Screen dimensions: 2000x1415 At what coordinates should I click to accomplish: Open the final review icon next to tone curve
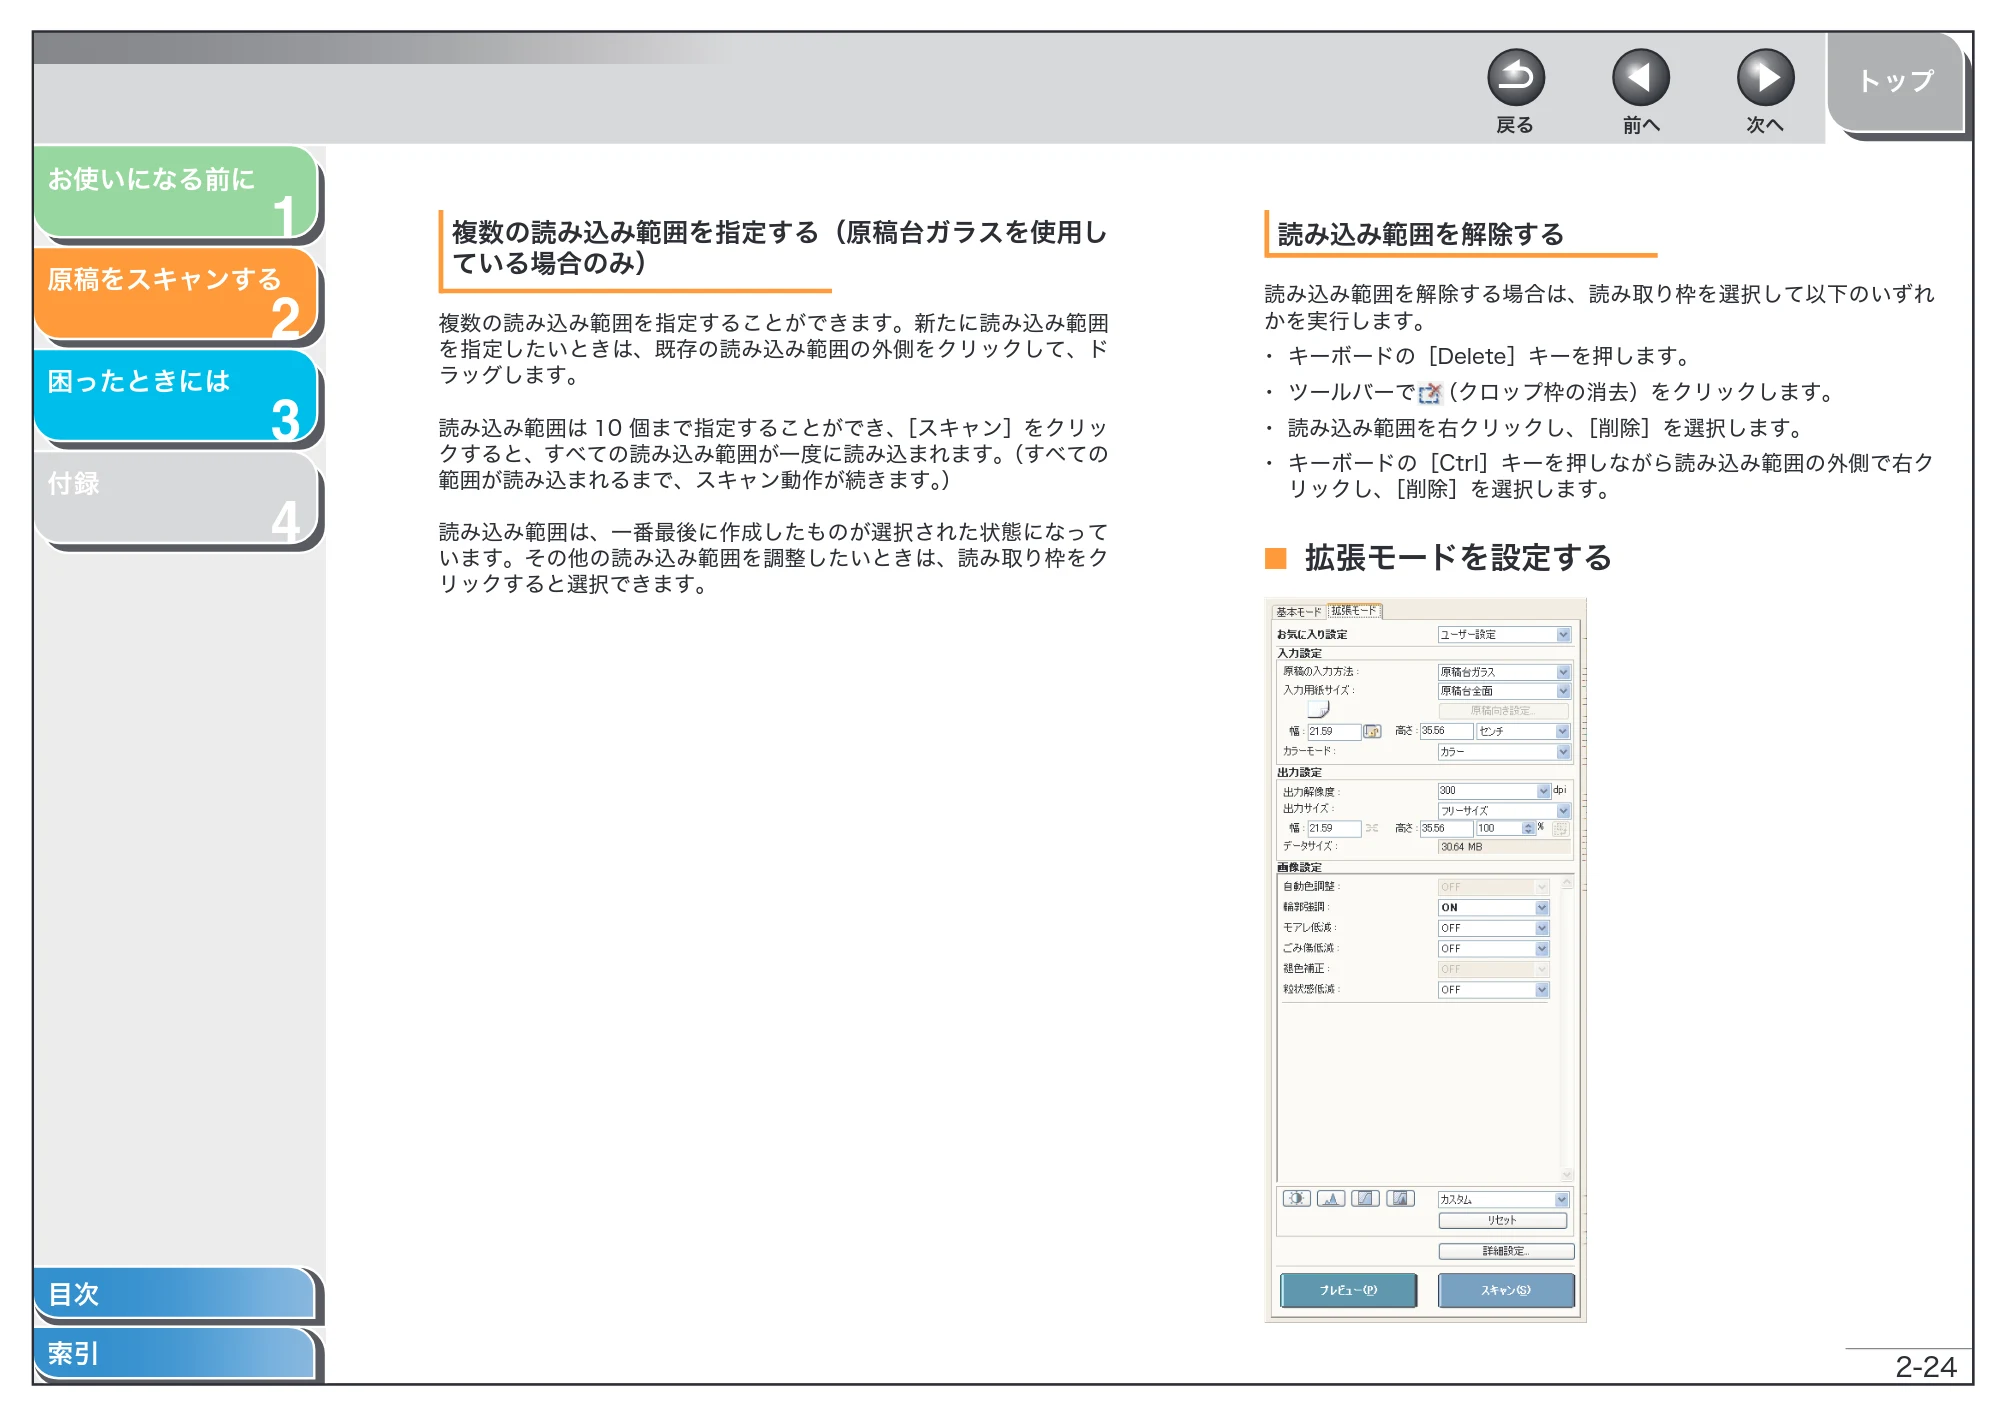(1400, 1198)
